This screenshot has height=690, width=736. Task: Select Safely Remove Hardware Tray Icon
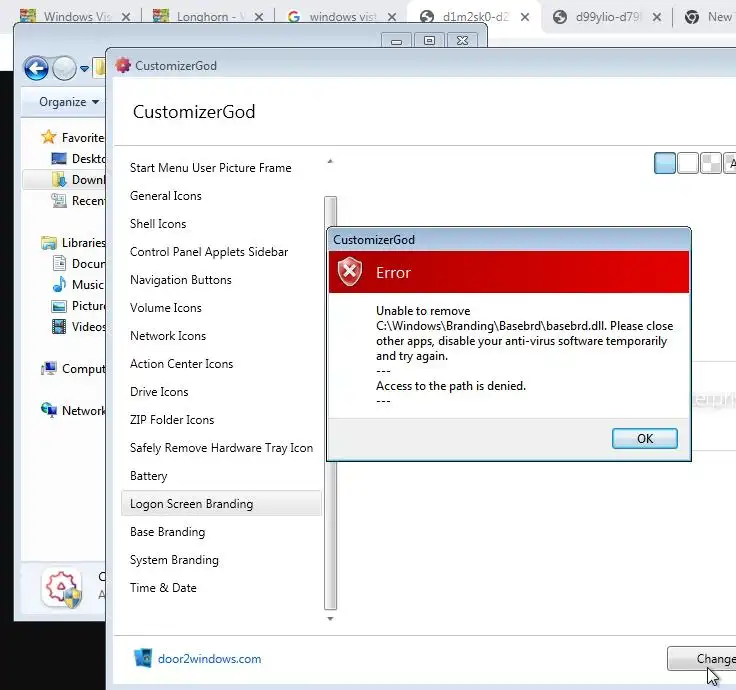(222, 448)
